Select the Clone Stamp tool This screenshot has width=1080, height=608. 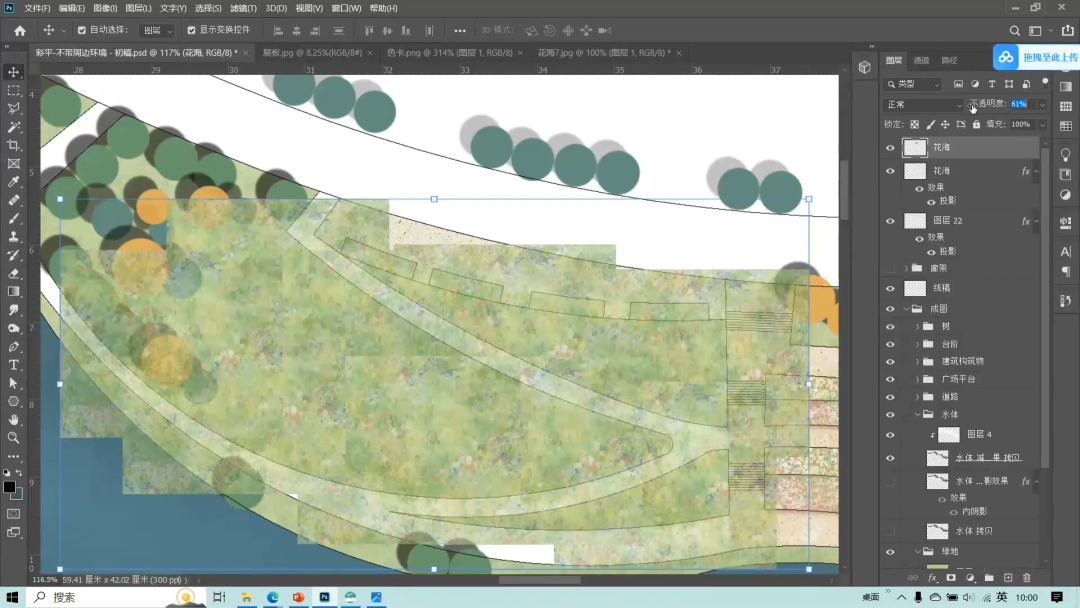tap(13, 237)
